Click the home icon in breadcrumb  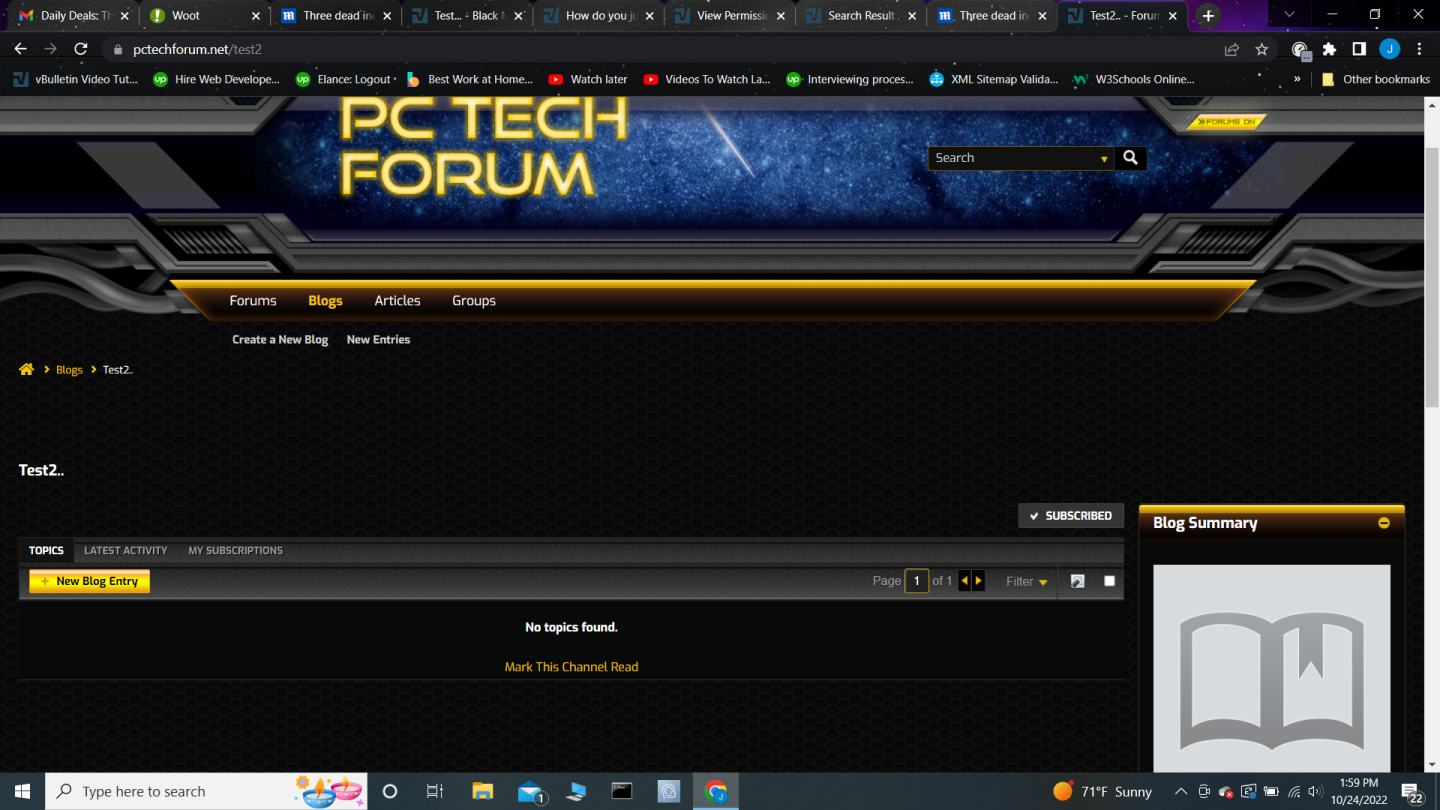[27, 370]
